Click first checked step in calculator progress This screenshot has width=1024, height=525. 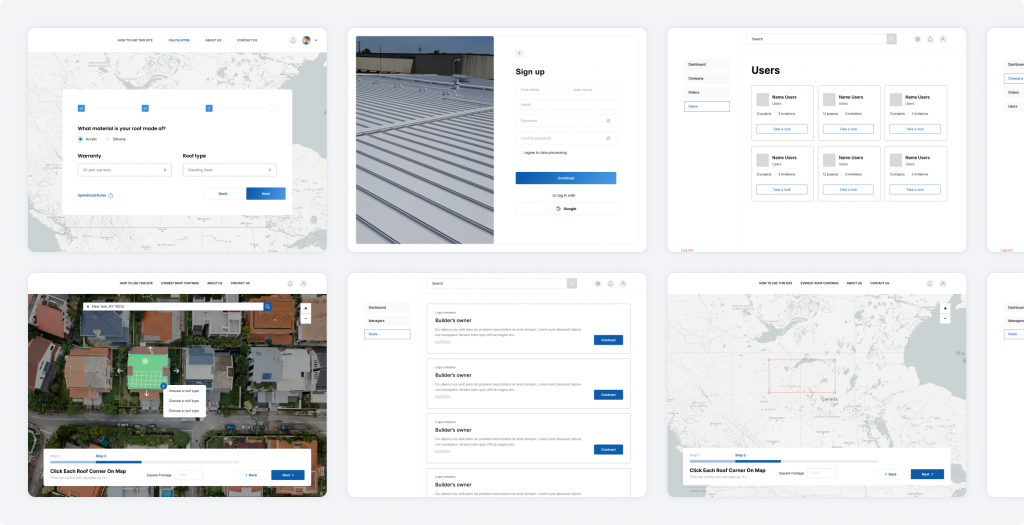(x=81, y=108)
